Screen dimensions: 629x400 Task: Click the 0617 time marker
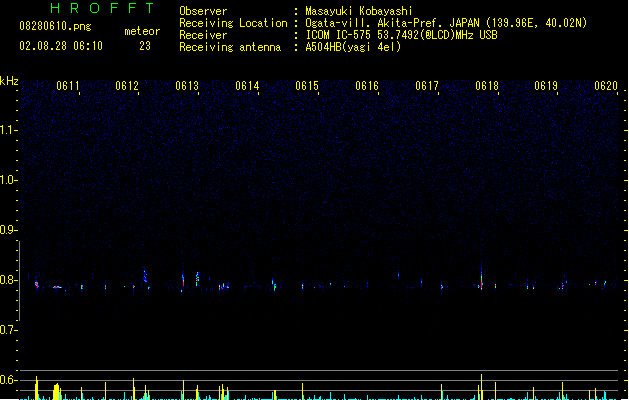427,86
